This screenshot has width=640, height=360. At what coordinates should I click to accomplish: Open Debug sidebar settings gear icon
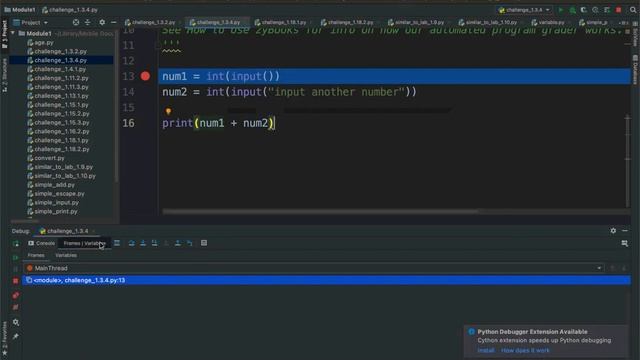pyautogui.click(x=16, y=322)
